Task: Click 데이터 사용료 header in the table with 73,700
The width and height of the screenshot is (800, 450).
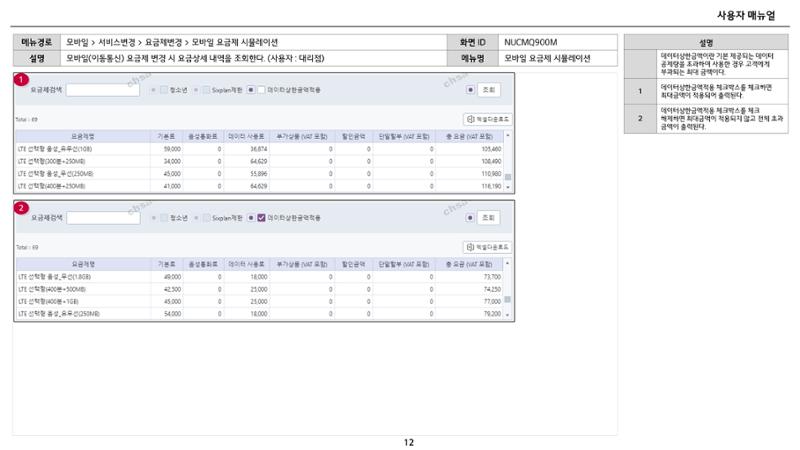Action: (x=246, y=264)
